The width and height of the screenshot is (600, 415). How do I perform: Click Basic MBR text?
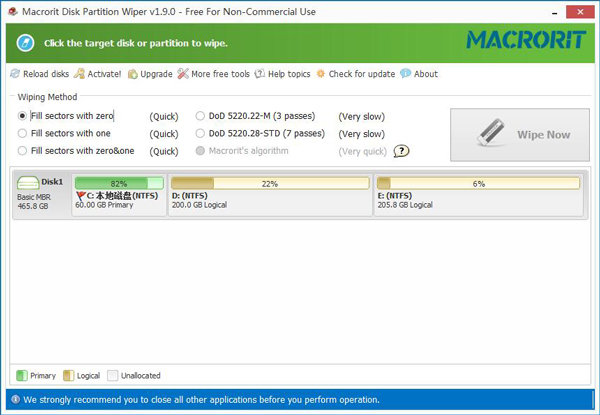point(34,197)
